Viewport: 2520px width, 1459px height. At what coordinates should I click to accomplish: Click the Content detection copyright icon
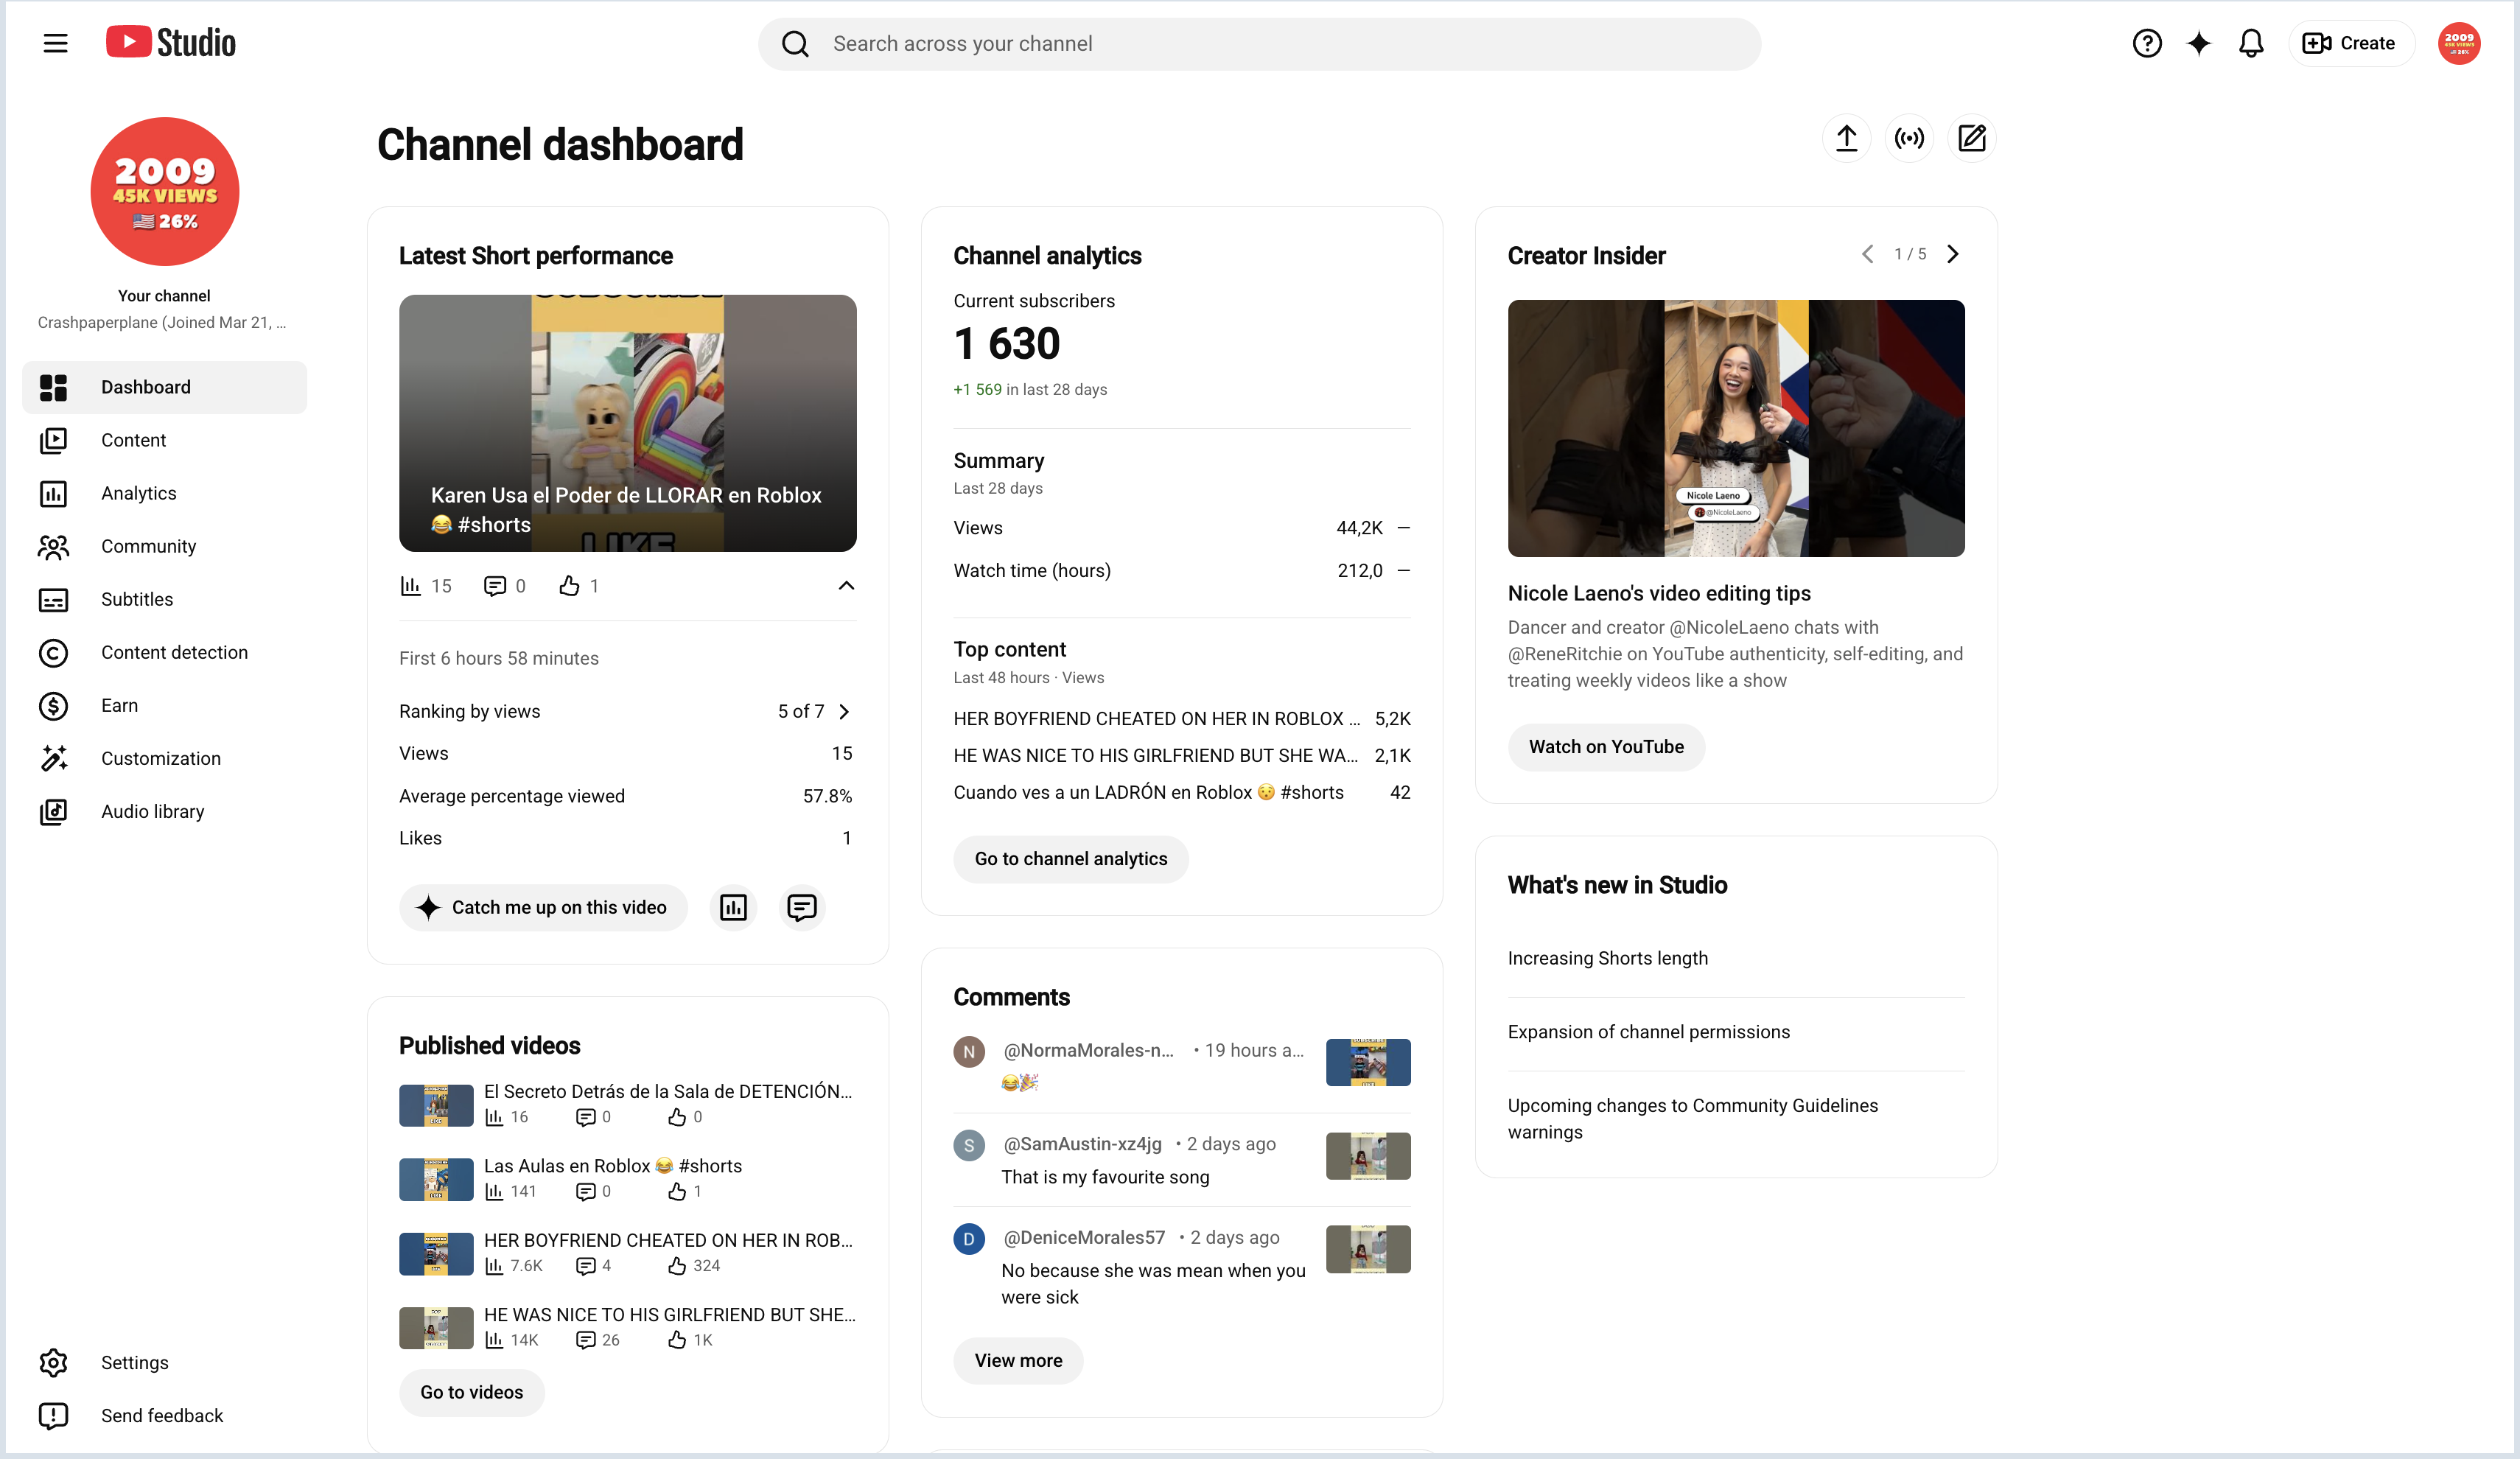coord(53,652)
